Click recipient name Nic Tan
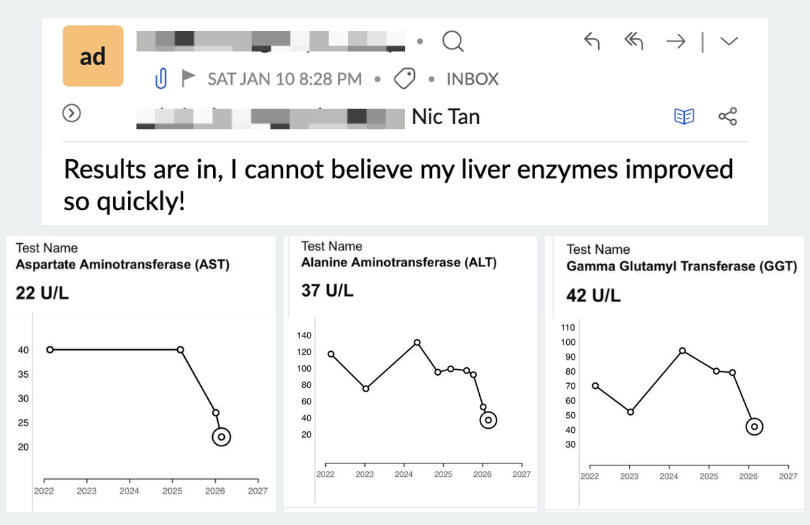Image resolution: width=810 pixels, height=525 pixels. [446, 117]
